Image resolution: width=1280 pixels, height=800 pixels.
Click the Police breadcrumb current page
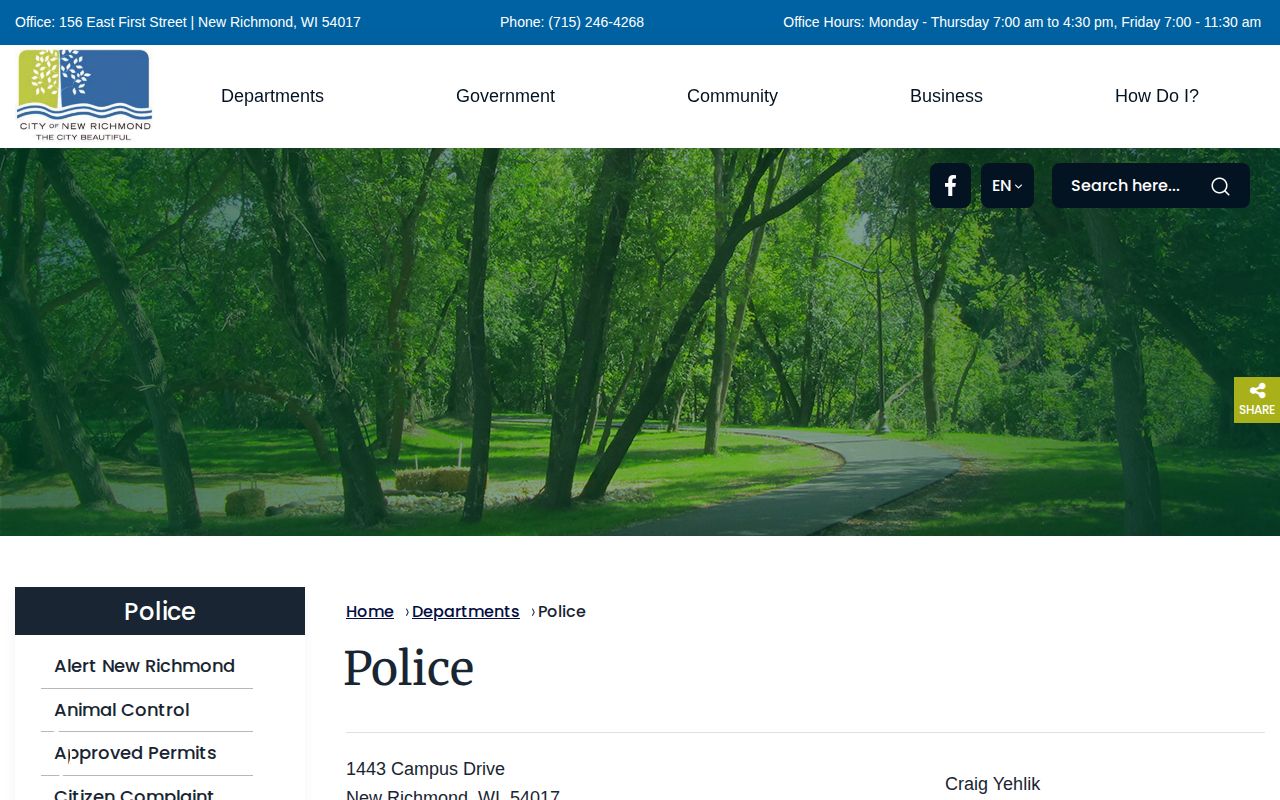pyautogui.click(x=562, y=612)
